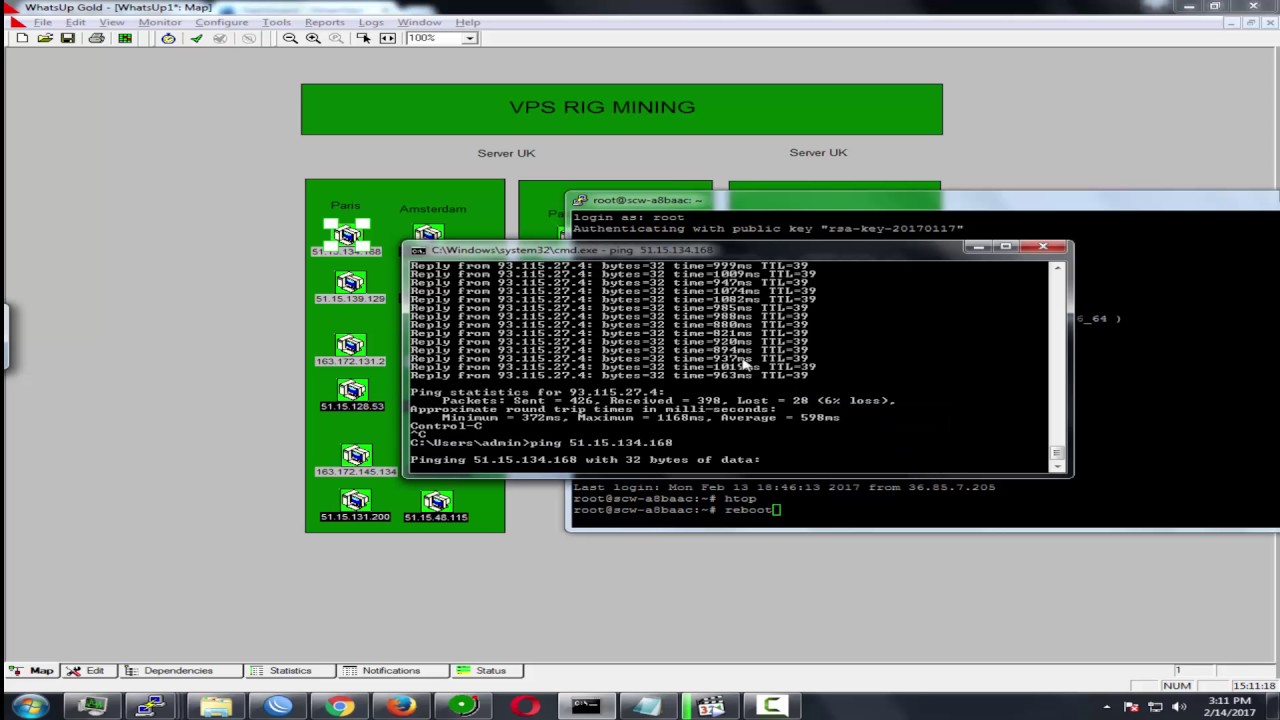
Task: Click the Save floppy disk icon
Action: click(68, 38)
